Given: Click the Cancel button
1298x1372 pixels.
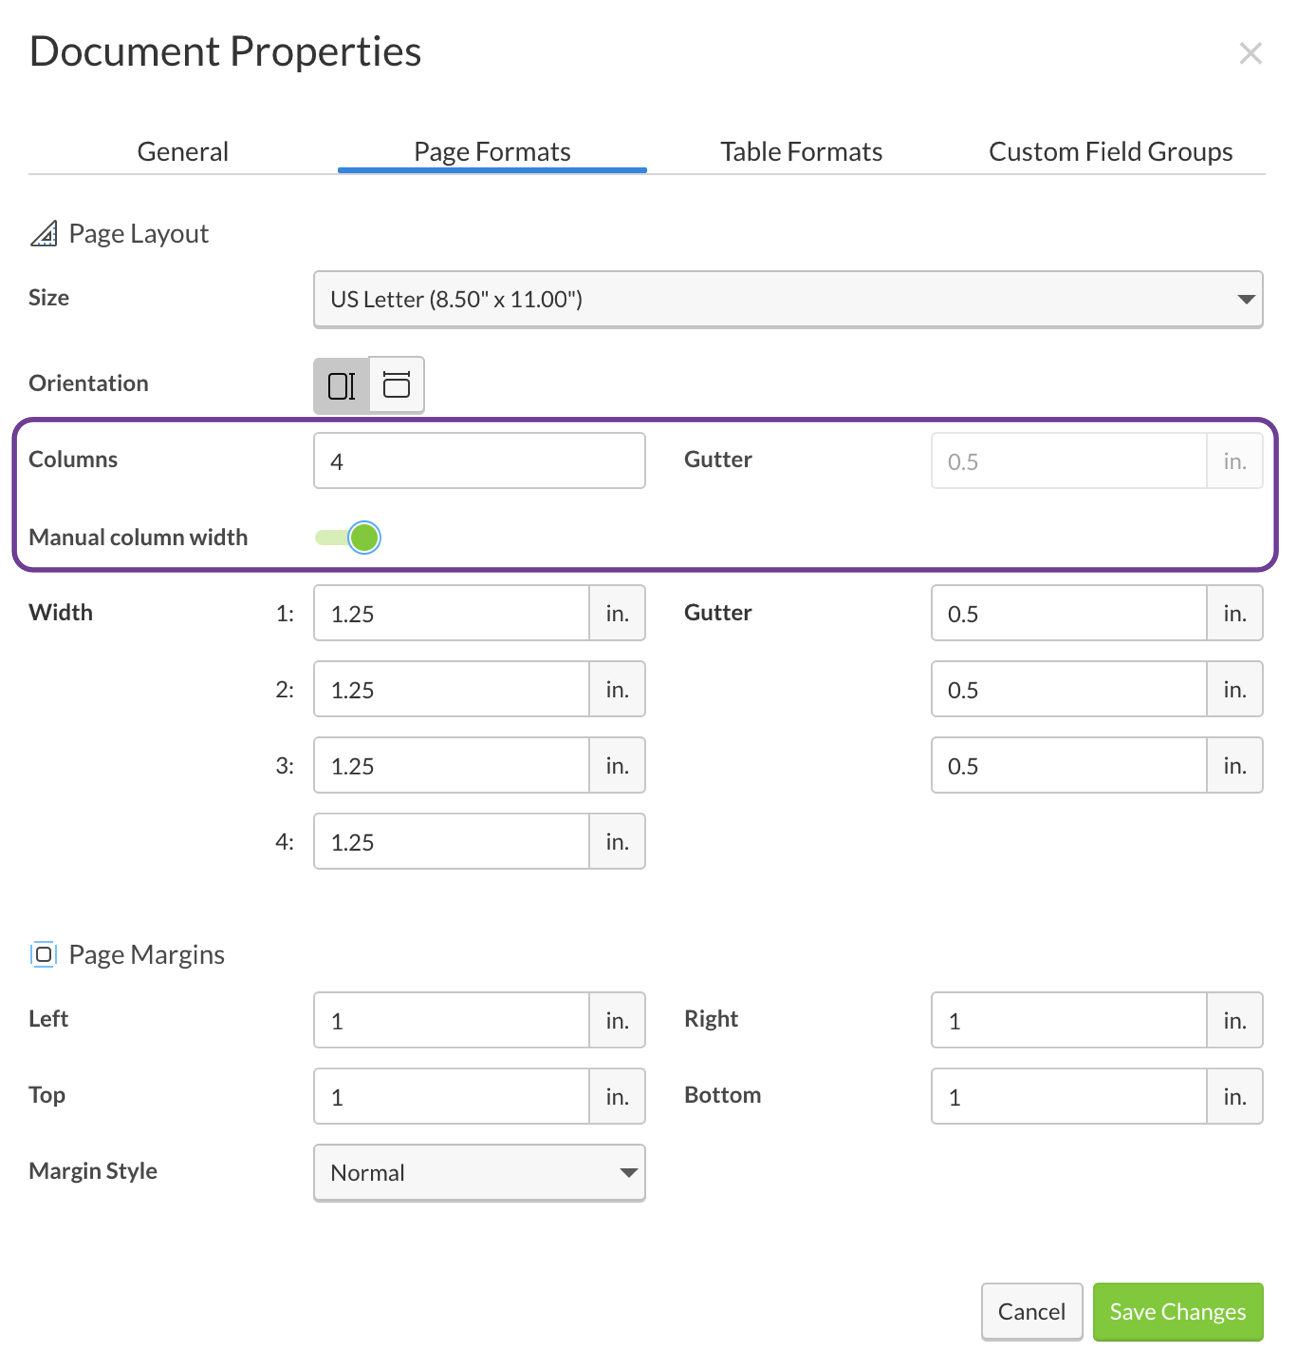Looking at the screenshot, I should coord(1031,1311).
